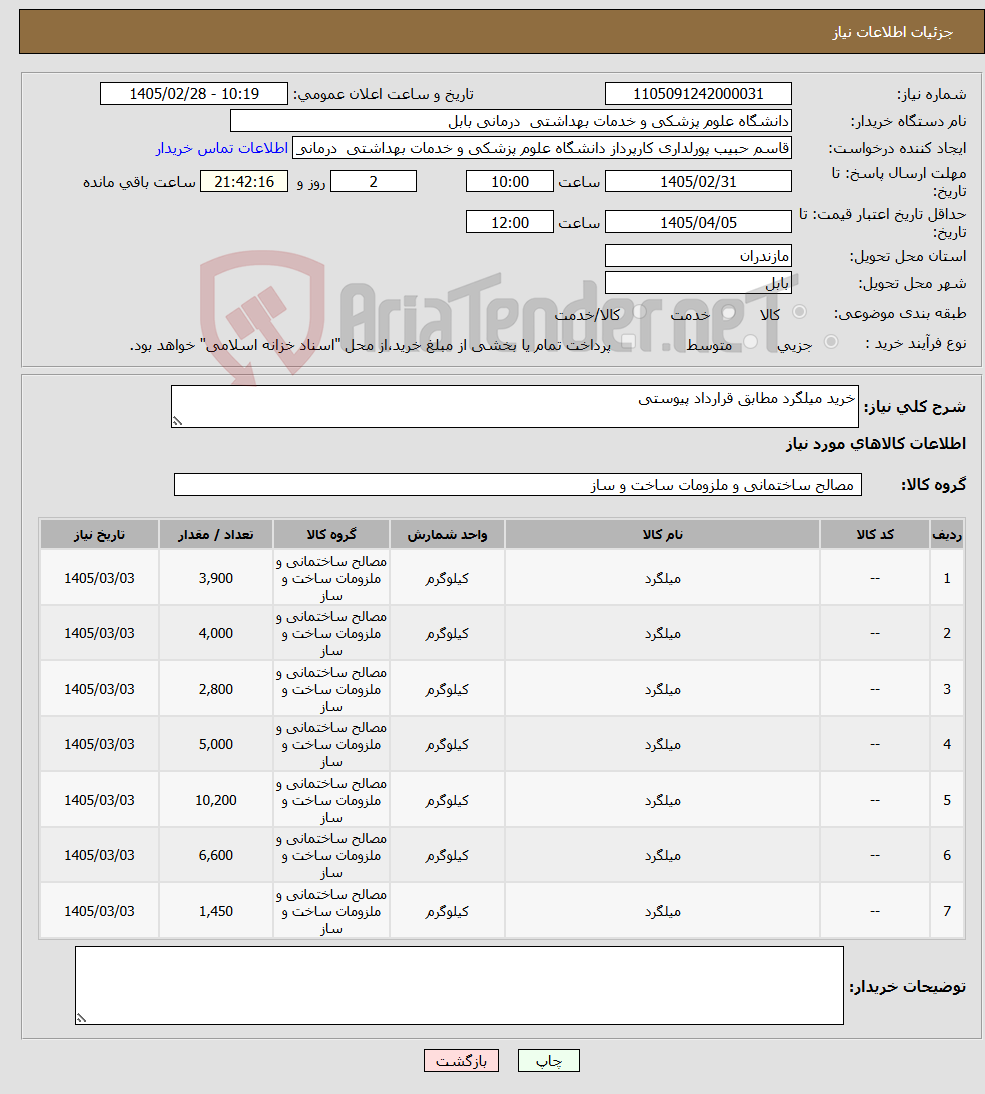
Task: Click the واحد شمارش column header
Action: [x=447, y=534]
